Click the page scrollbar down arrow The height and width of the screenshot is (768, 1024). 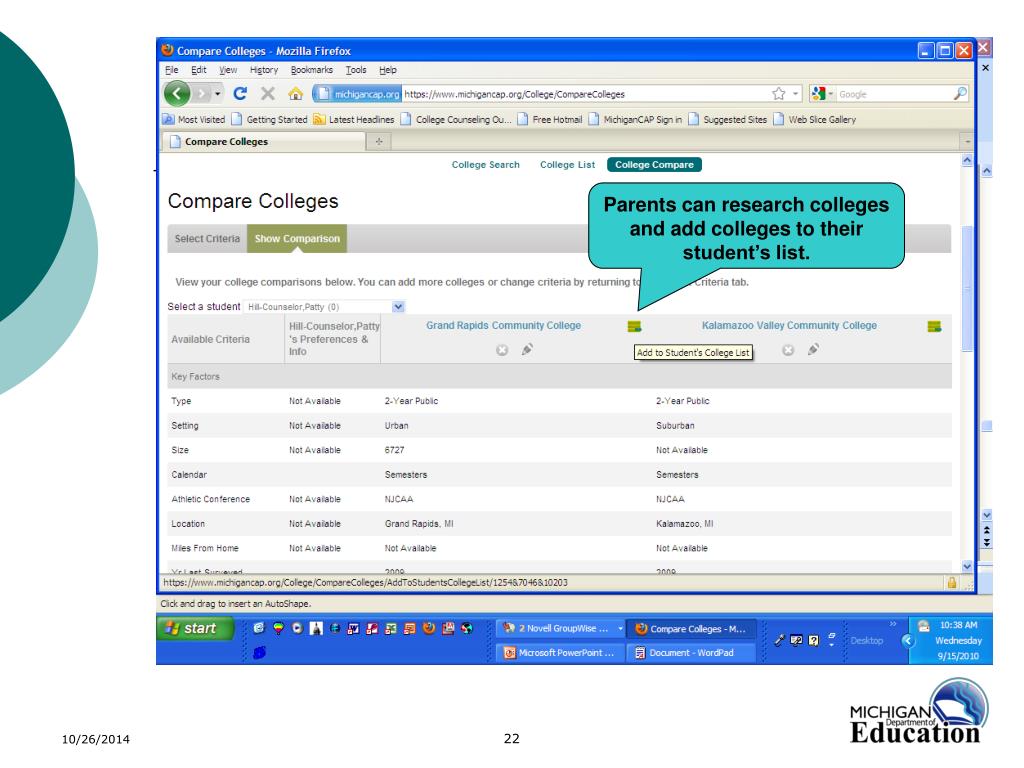click(967, 566)
